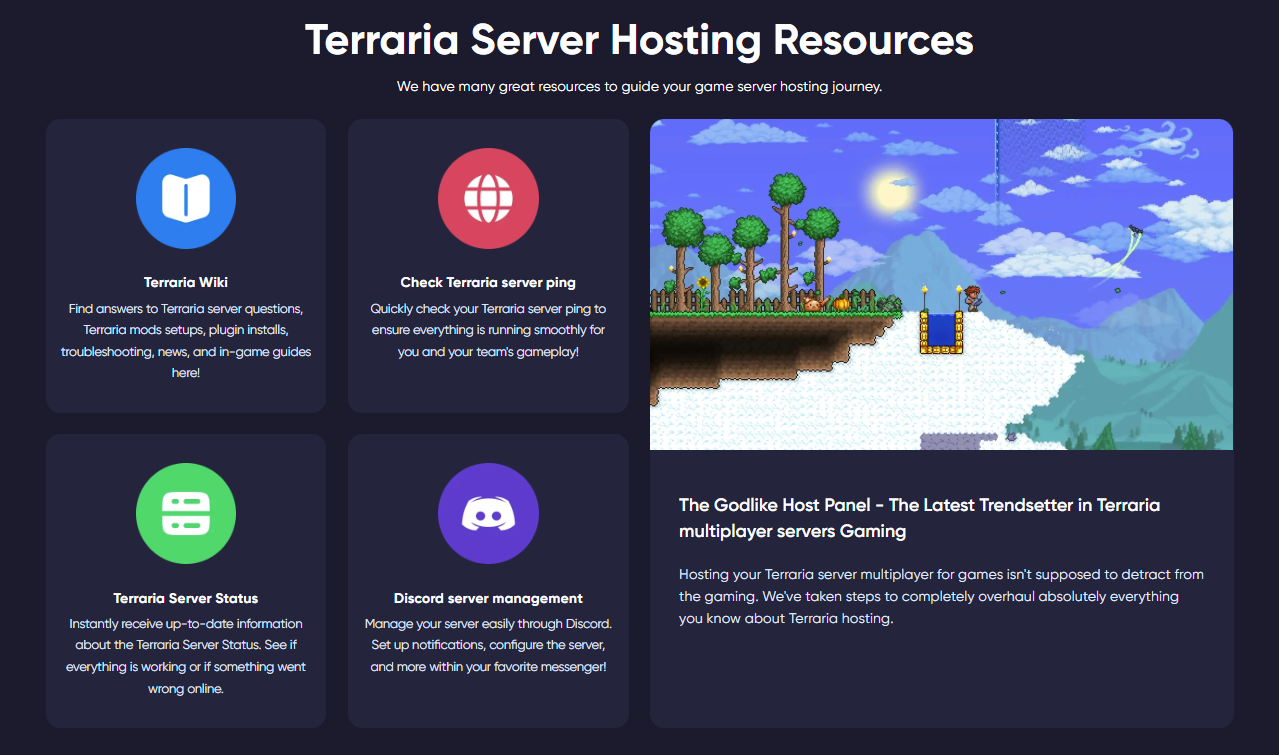Click the Terraria Wiki description text

186,340
